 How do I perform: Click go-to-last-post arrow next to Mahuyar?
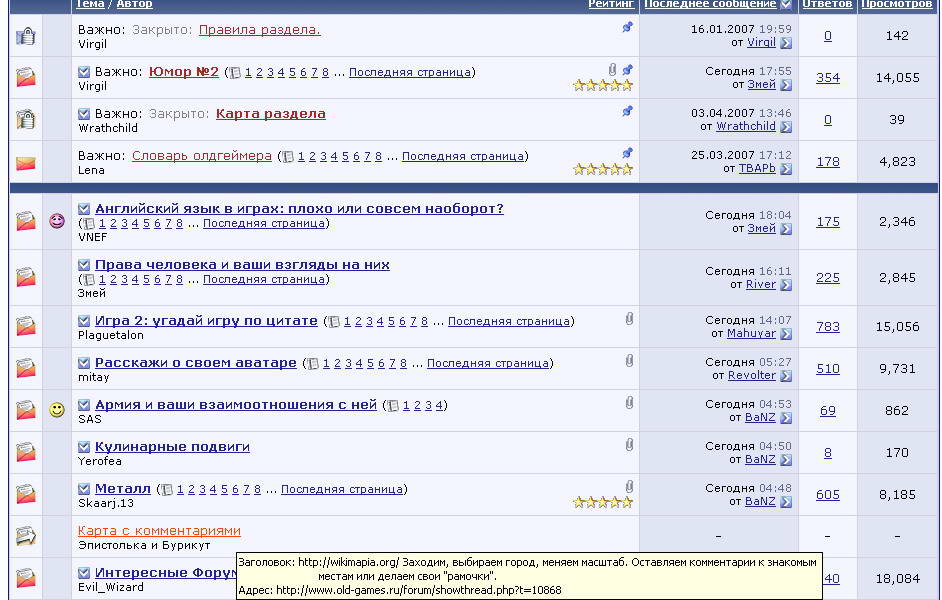786,334
